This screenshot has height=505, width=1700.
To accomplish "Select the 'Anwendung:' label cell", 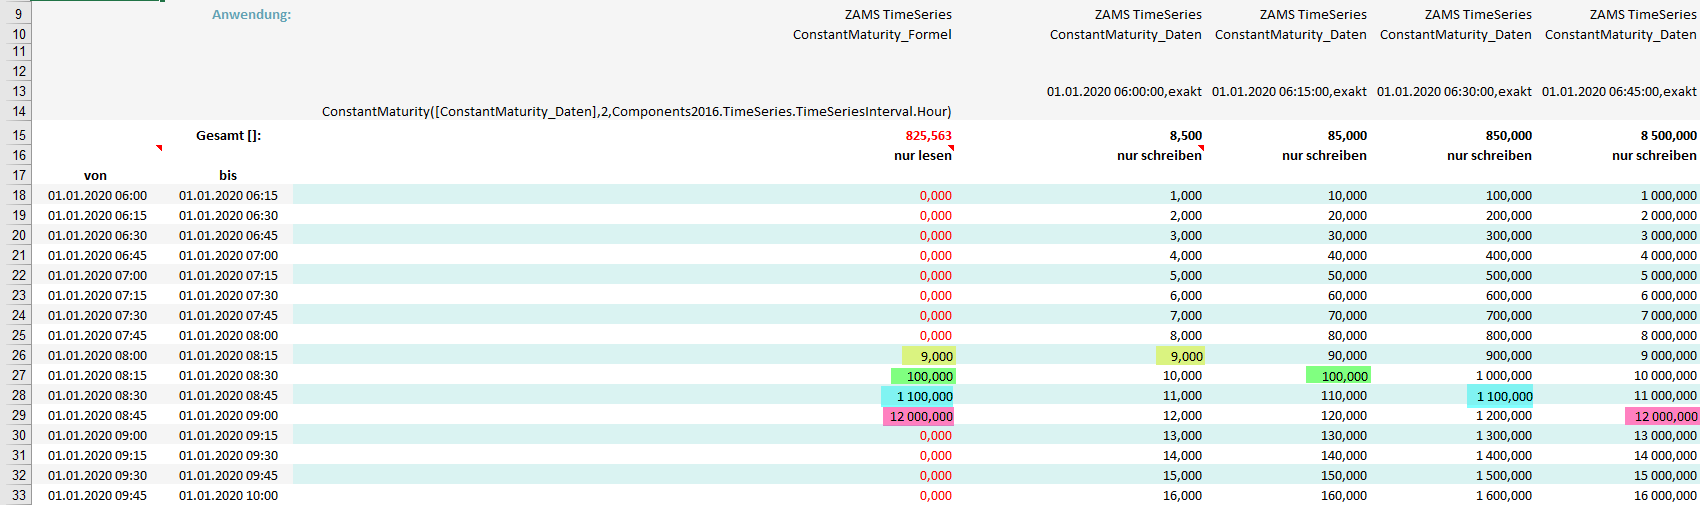I will [251, 15].
